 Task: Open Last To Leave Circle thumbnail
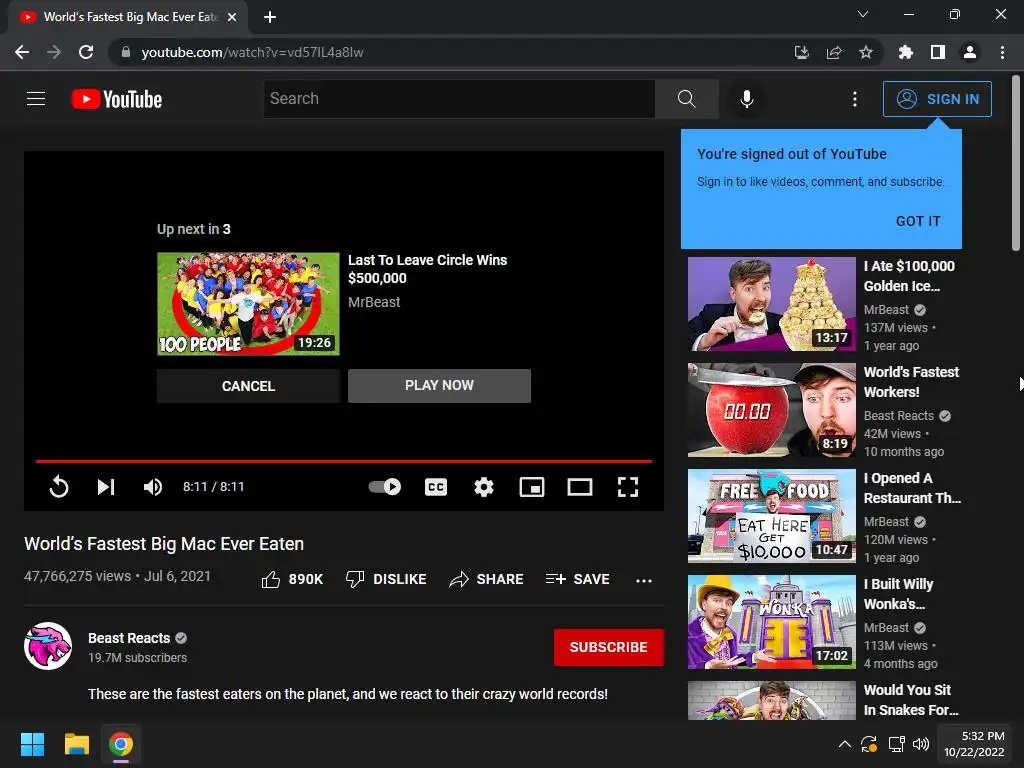pyautogui.click(x=248, y=304)
